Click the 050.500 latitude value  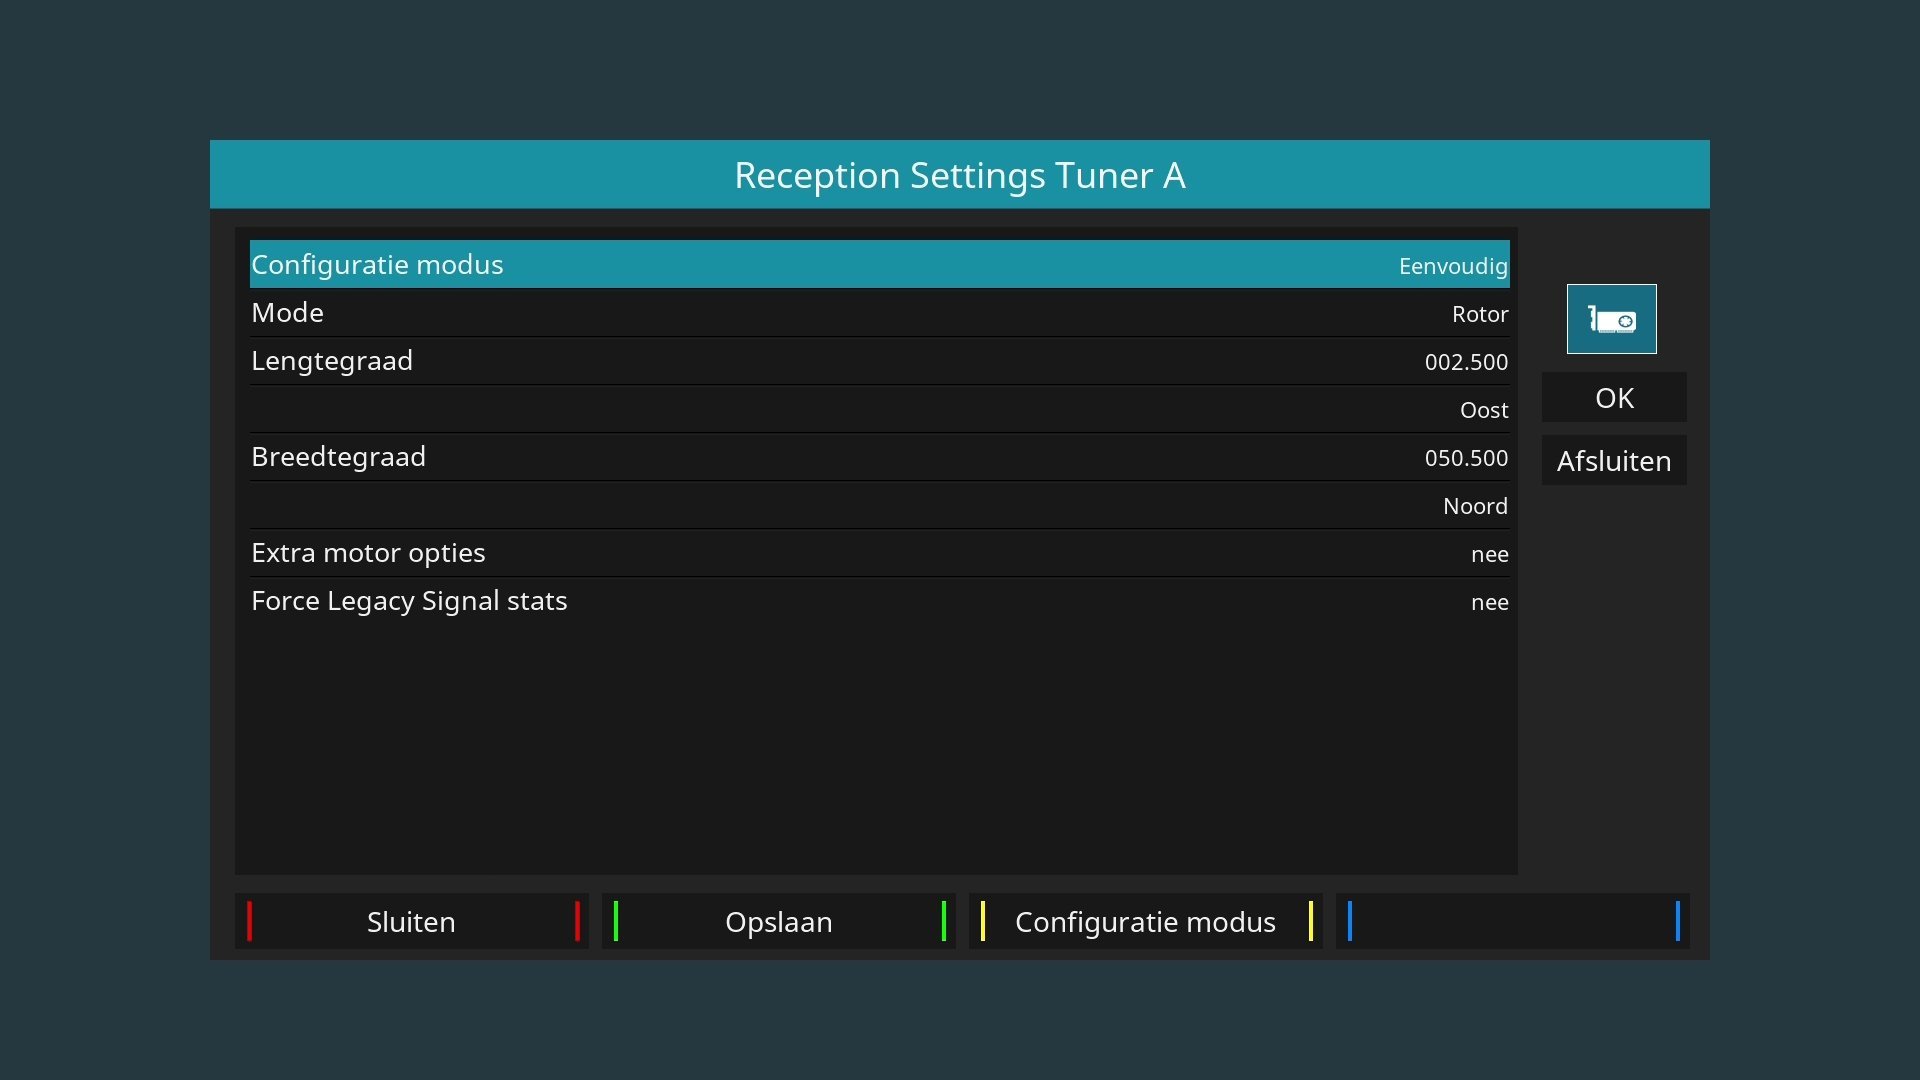point(1465,458)
